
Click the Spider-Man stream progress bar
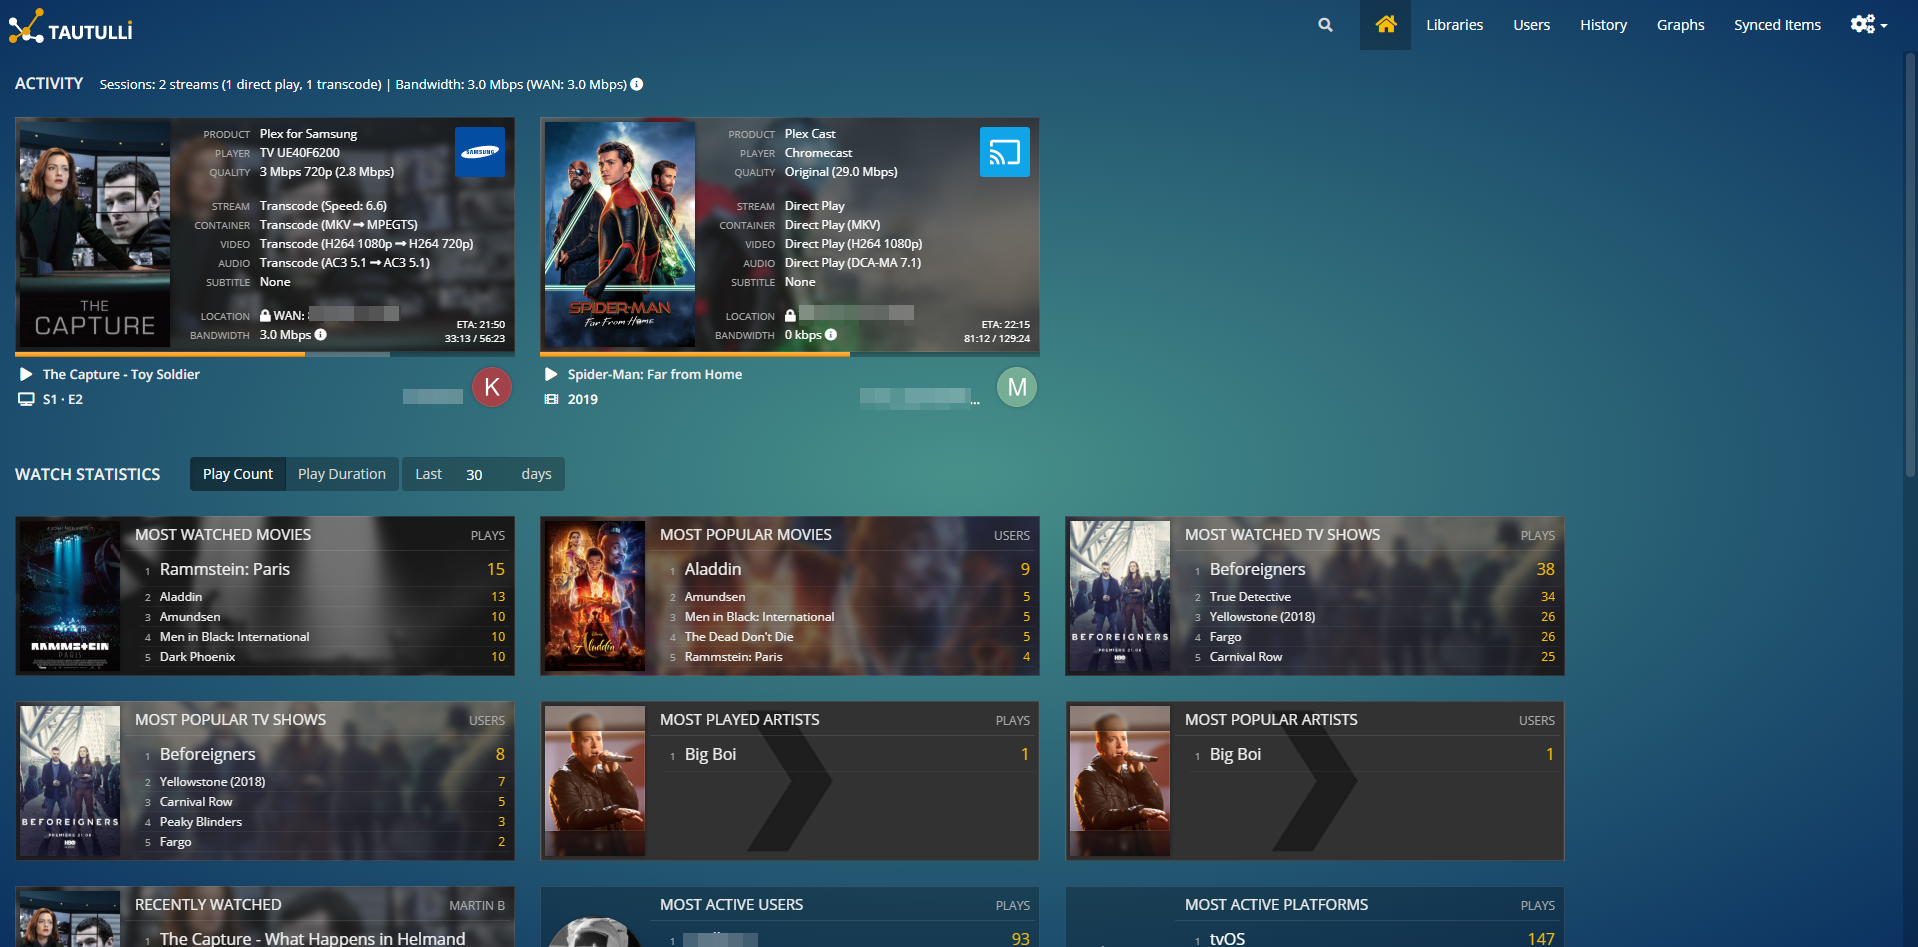[x=789, y=354]
